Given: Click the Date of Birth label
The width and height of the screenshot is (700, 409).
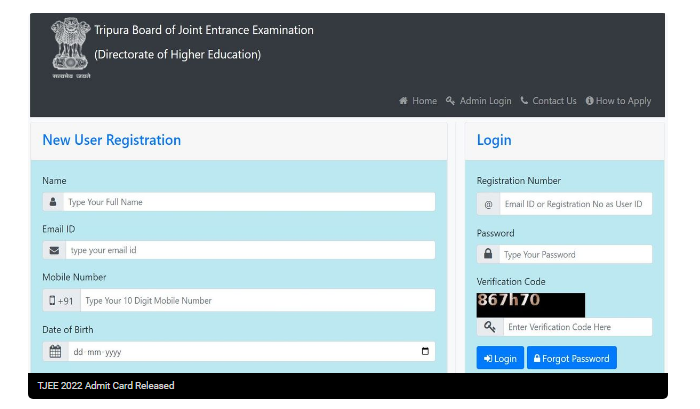Looking at the screenshot, I should coord(68,330).
